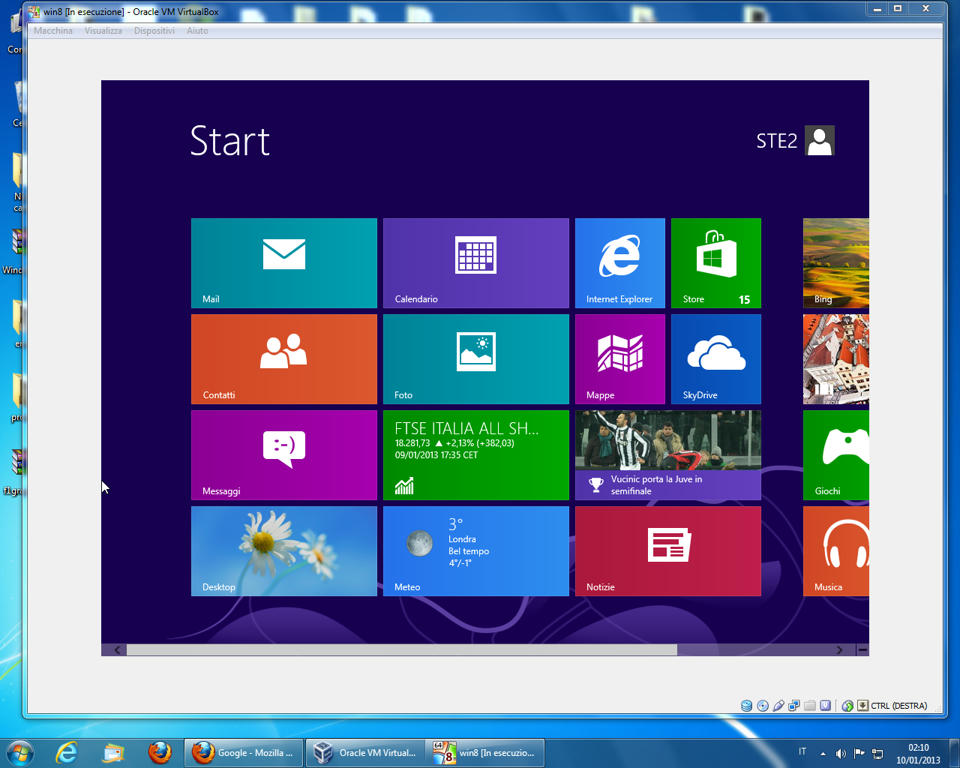Open the Desktop tile with daisies
The image size is (960, 768).
pos(283,551)
